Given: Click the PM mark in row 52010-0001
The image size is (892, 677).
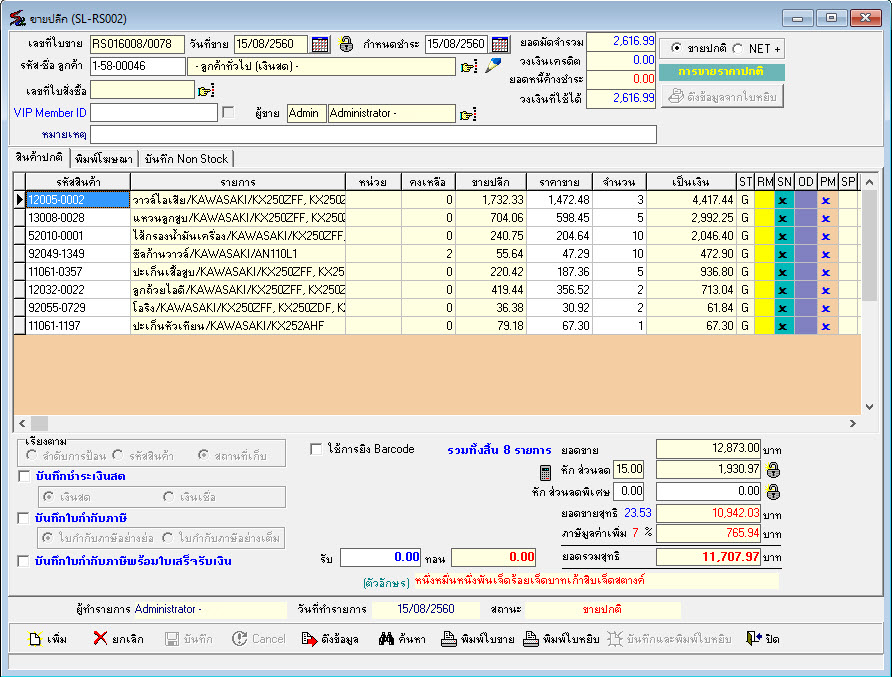Looking at the screenshot, I should tap(826, 236).
